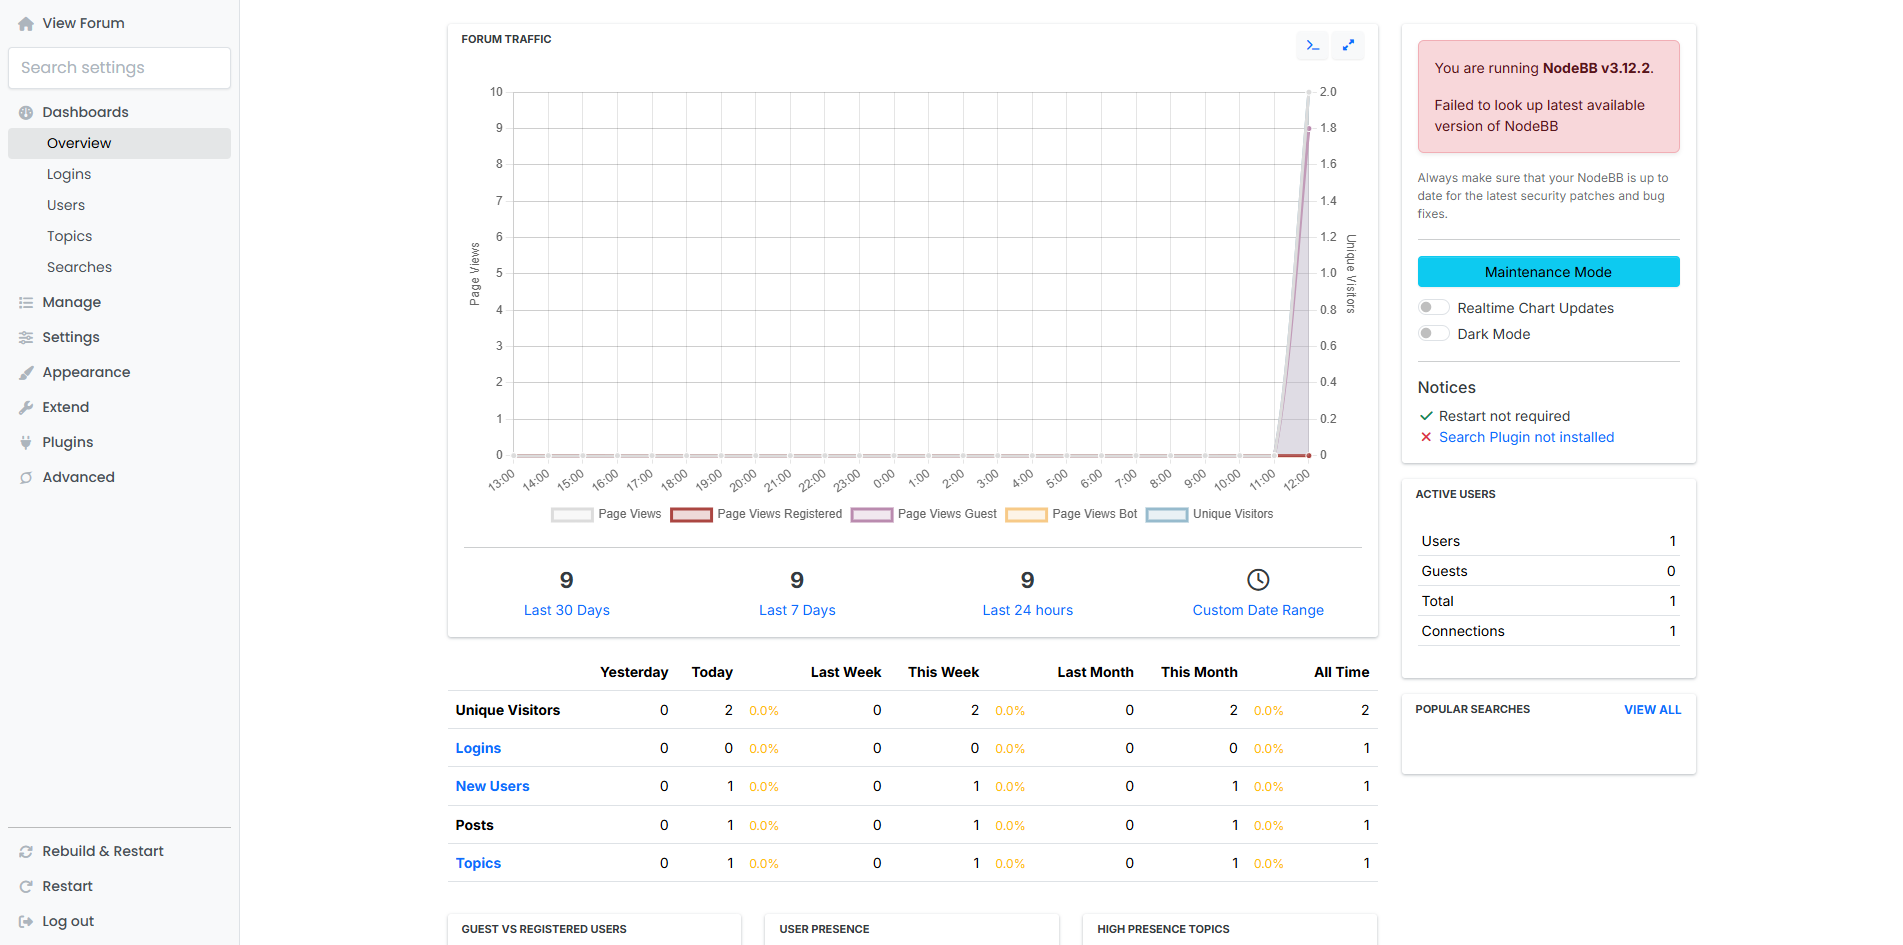1903x945 pixels.
Task: Open the Searches dashboard
Action: [119, 267]
